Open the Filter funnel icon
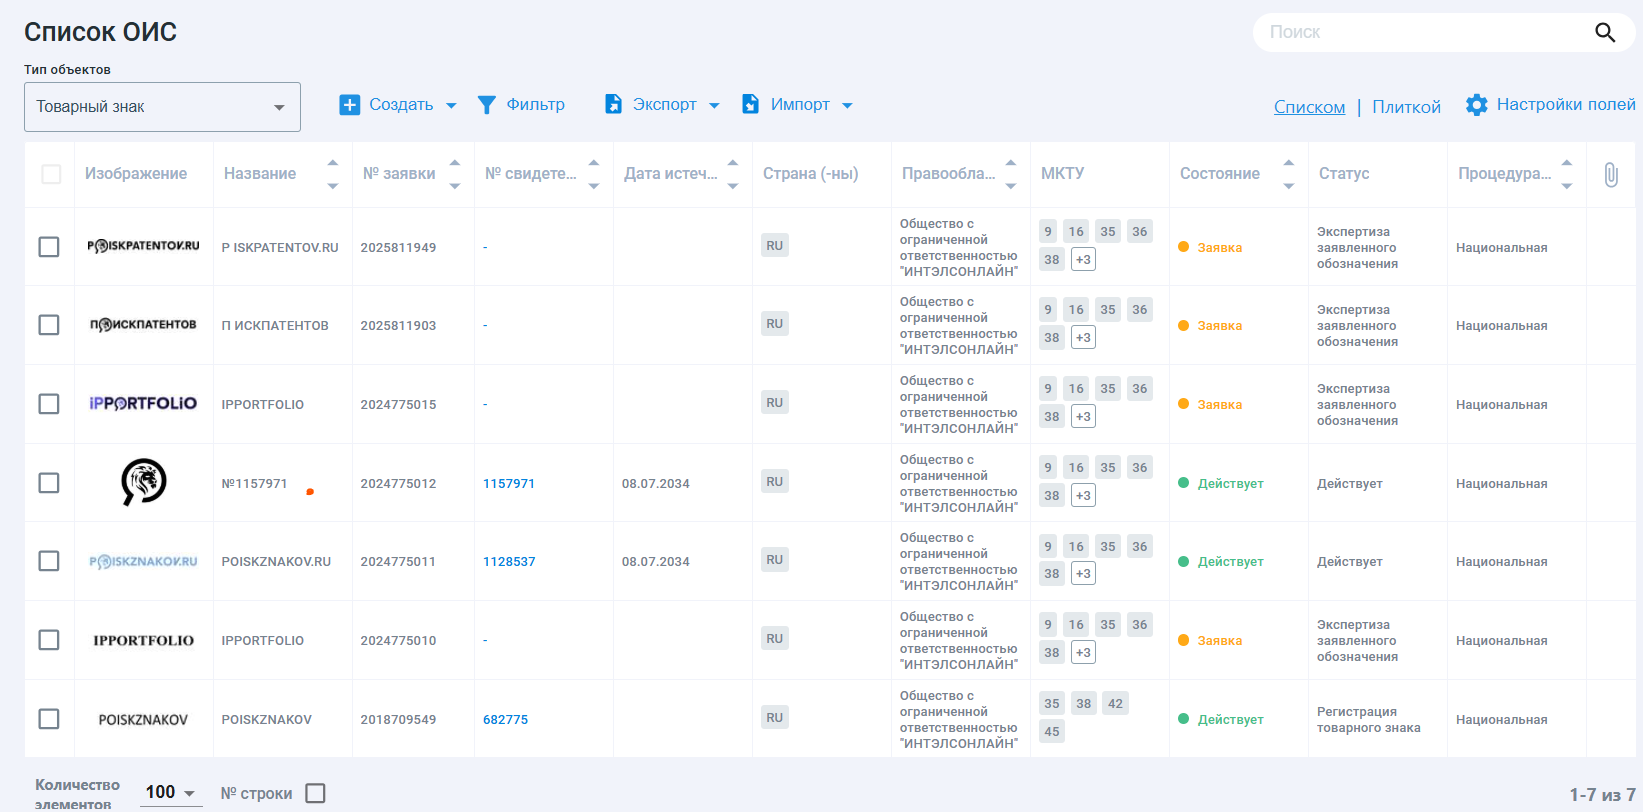 click(487, 105)
